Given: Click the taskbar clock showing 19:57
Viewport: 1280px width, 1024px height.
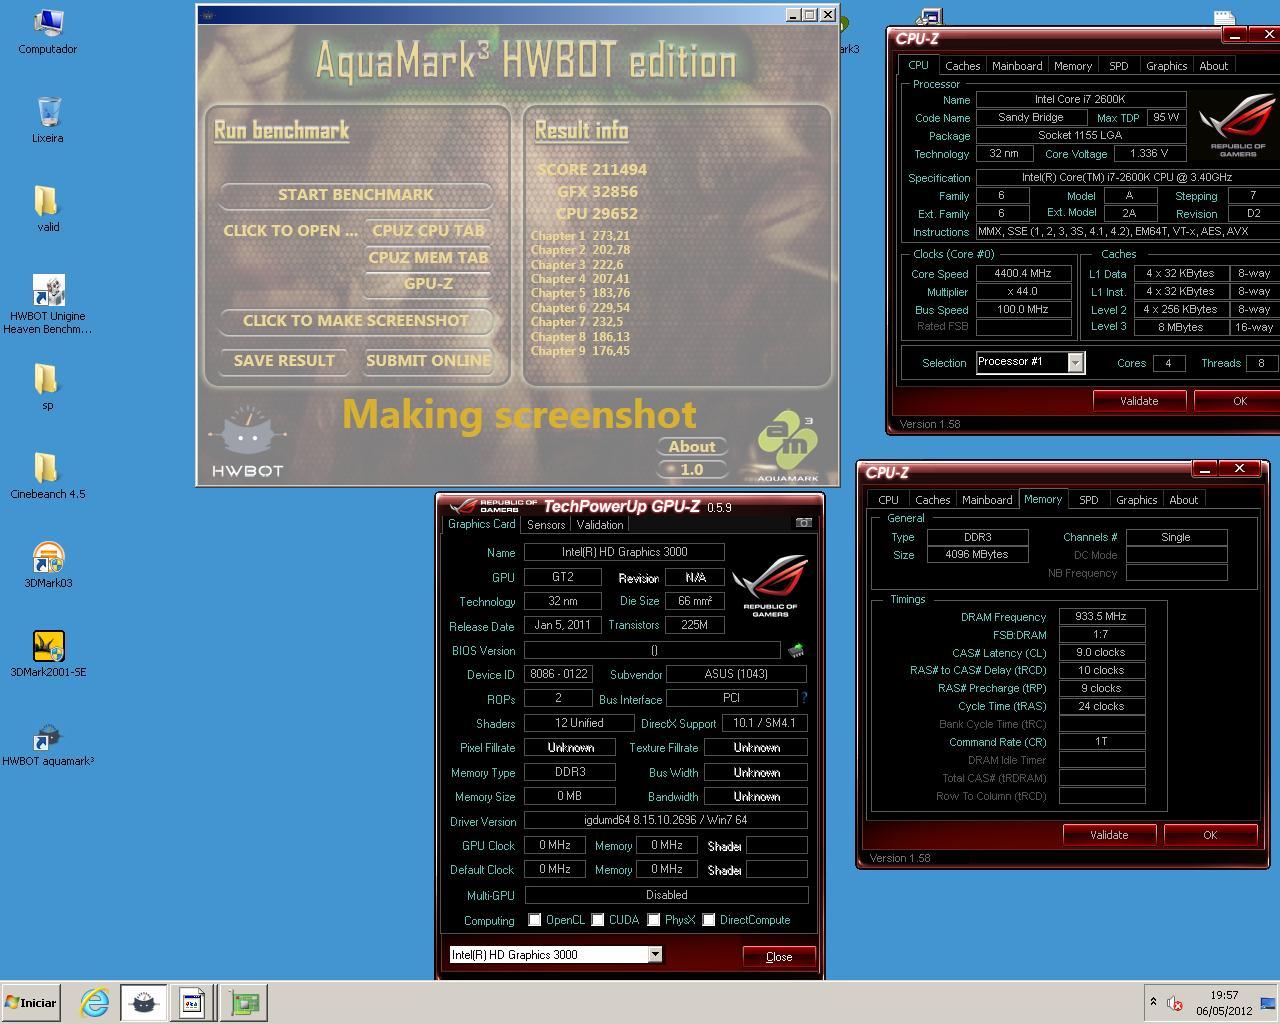Looking at the screenshot, I should 1224,1003.
